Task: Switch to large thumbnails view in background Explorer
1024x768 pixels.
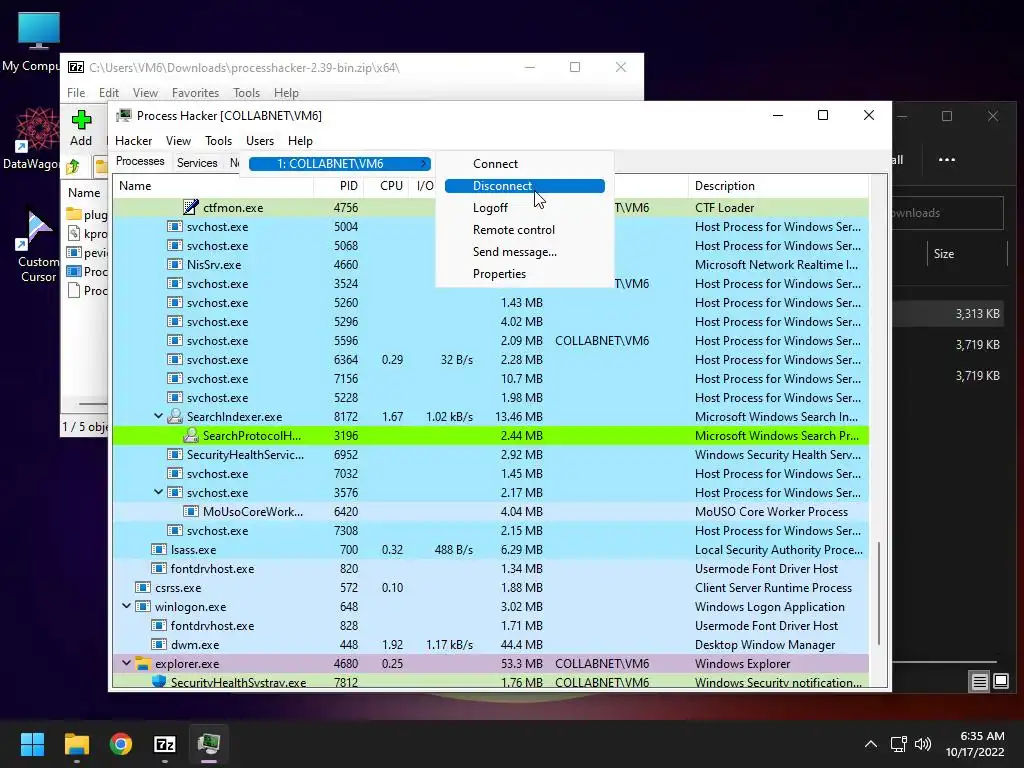Action: pyautogui.click(x=1001, y=682)
